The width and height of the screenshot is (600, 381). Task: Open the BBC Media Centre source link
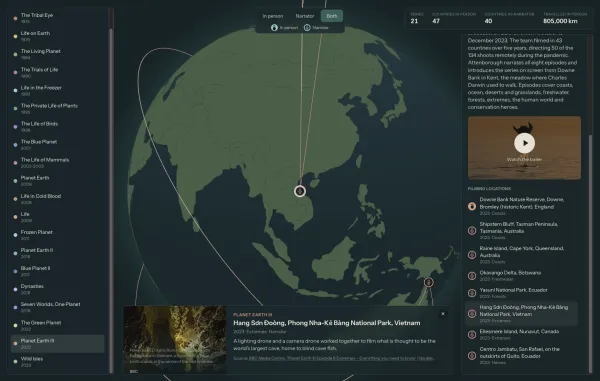(x=341, y=358)
